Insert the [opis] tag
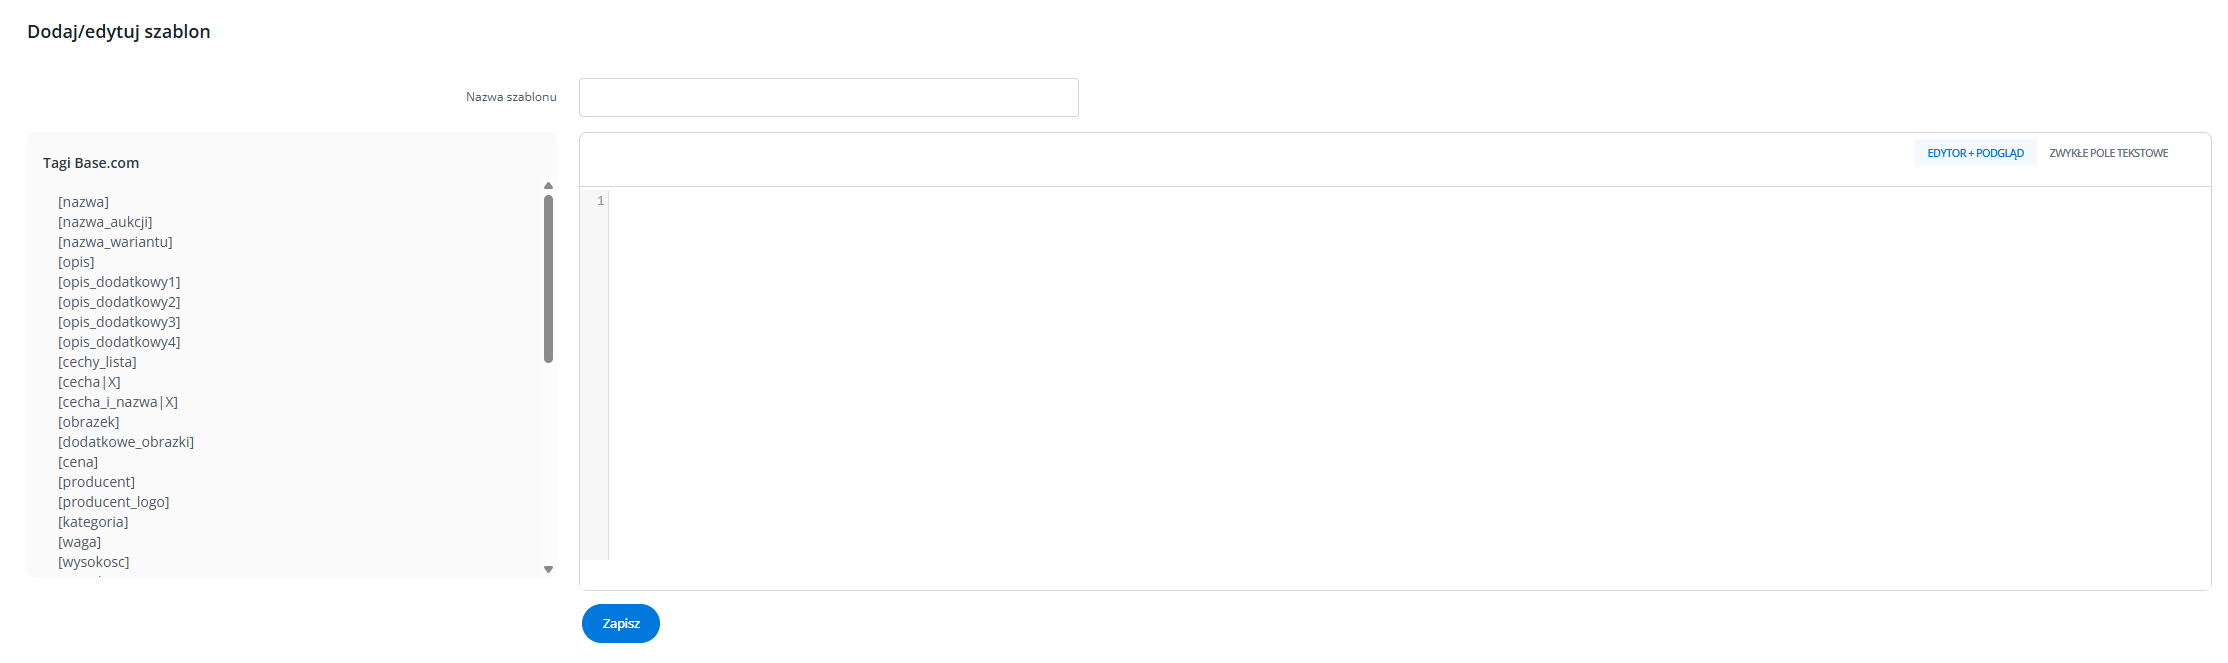Screen dimensions: 2228x663 point(76,262)
